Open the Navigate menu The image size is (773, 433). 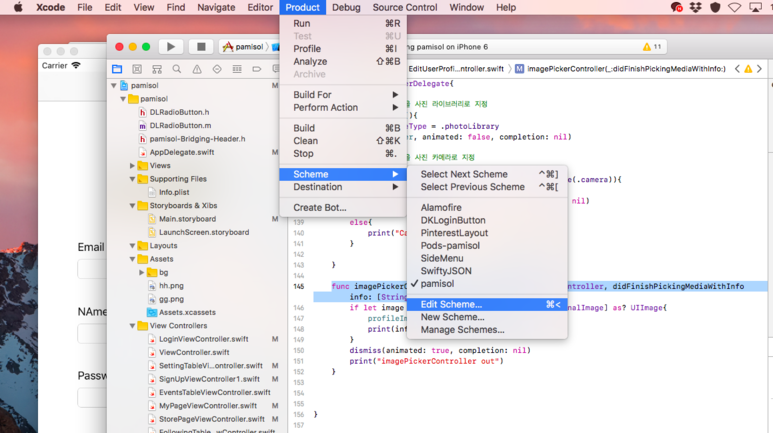[x=216, y=7]
